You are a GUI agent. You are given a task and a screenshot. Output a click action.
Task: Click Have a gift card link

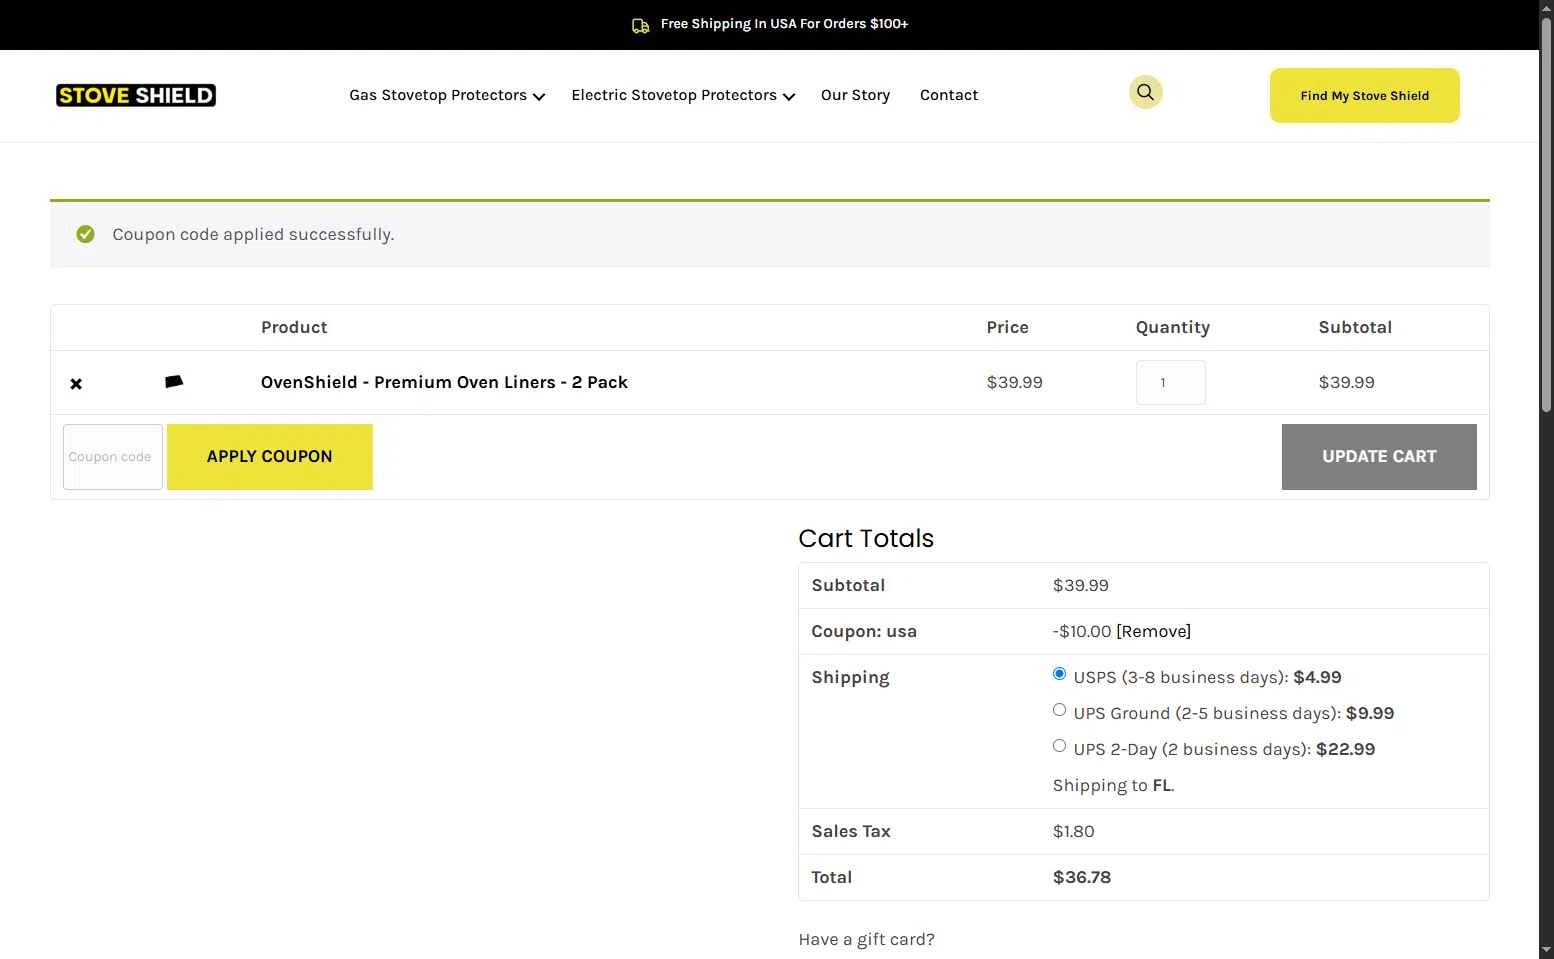coord(866,939)
